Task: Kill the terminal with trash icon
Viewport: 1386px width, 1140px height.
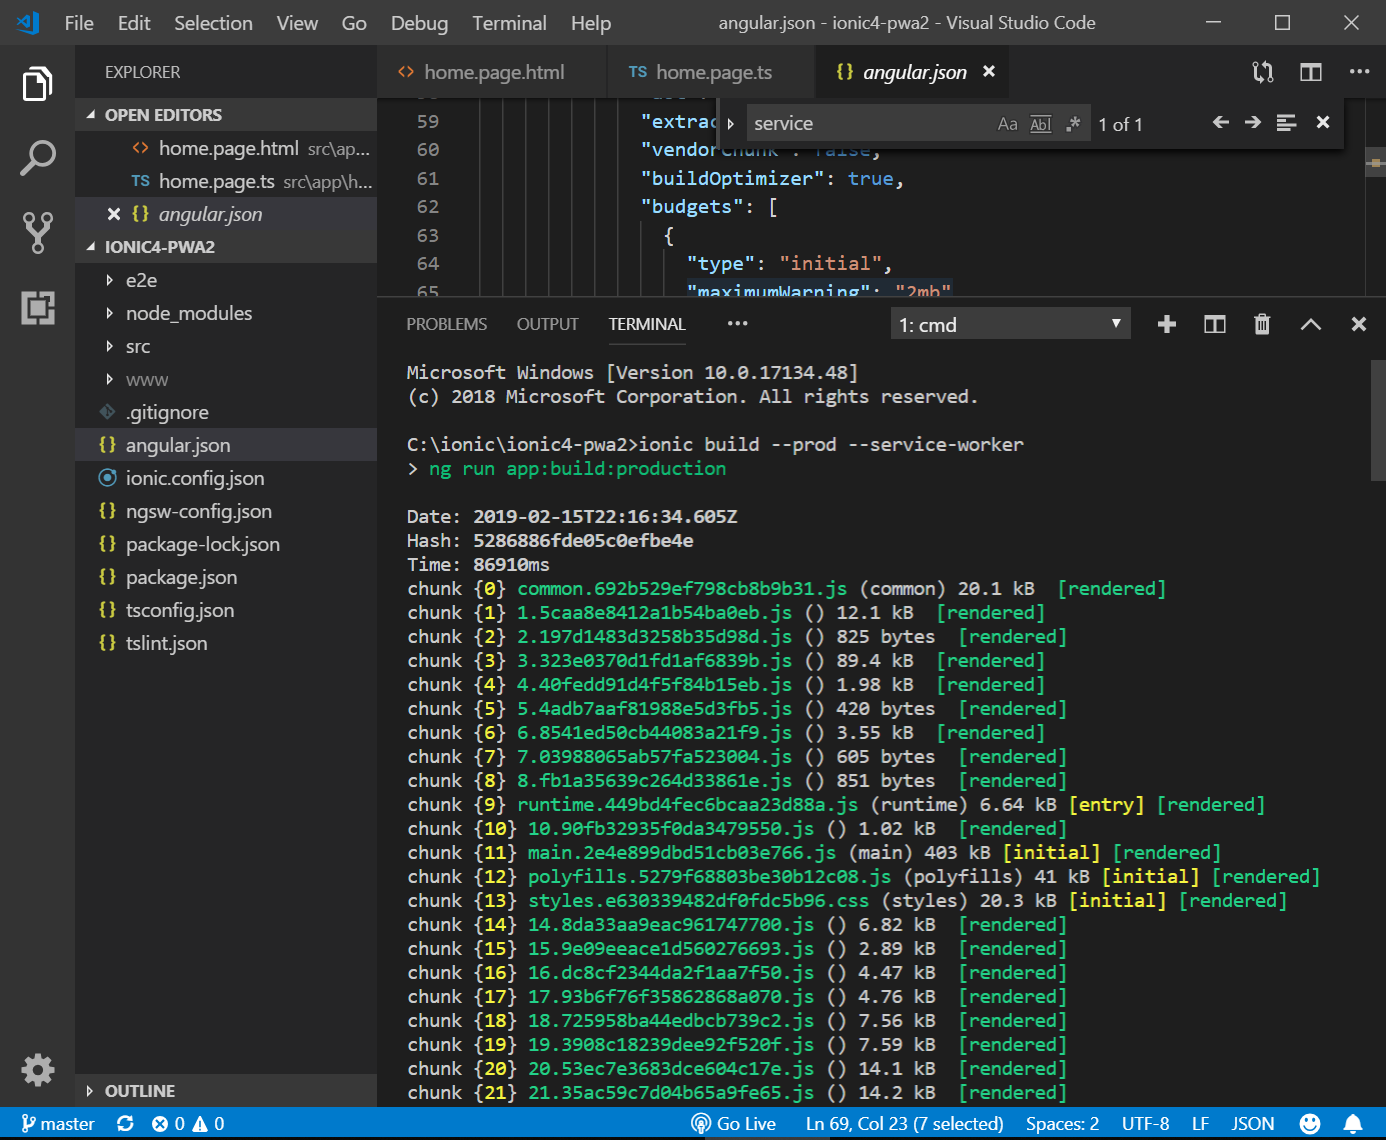Action: tap(1262, 324)
